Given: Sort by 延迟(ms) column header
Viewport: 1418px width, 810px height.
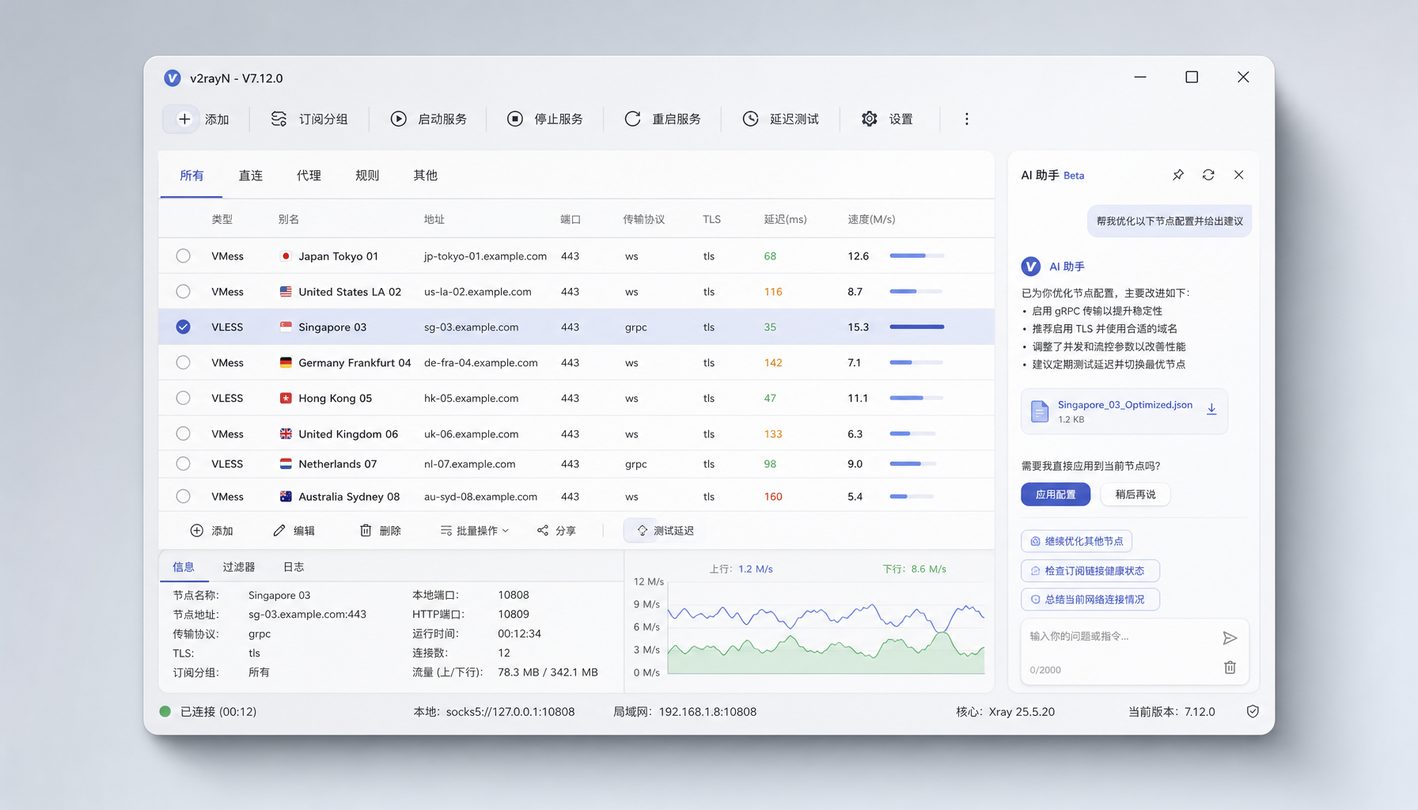Looking at the screenshot, I should point(785,219).
